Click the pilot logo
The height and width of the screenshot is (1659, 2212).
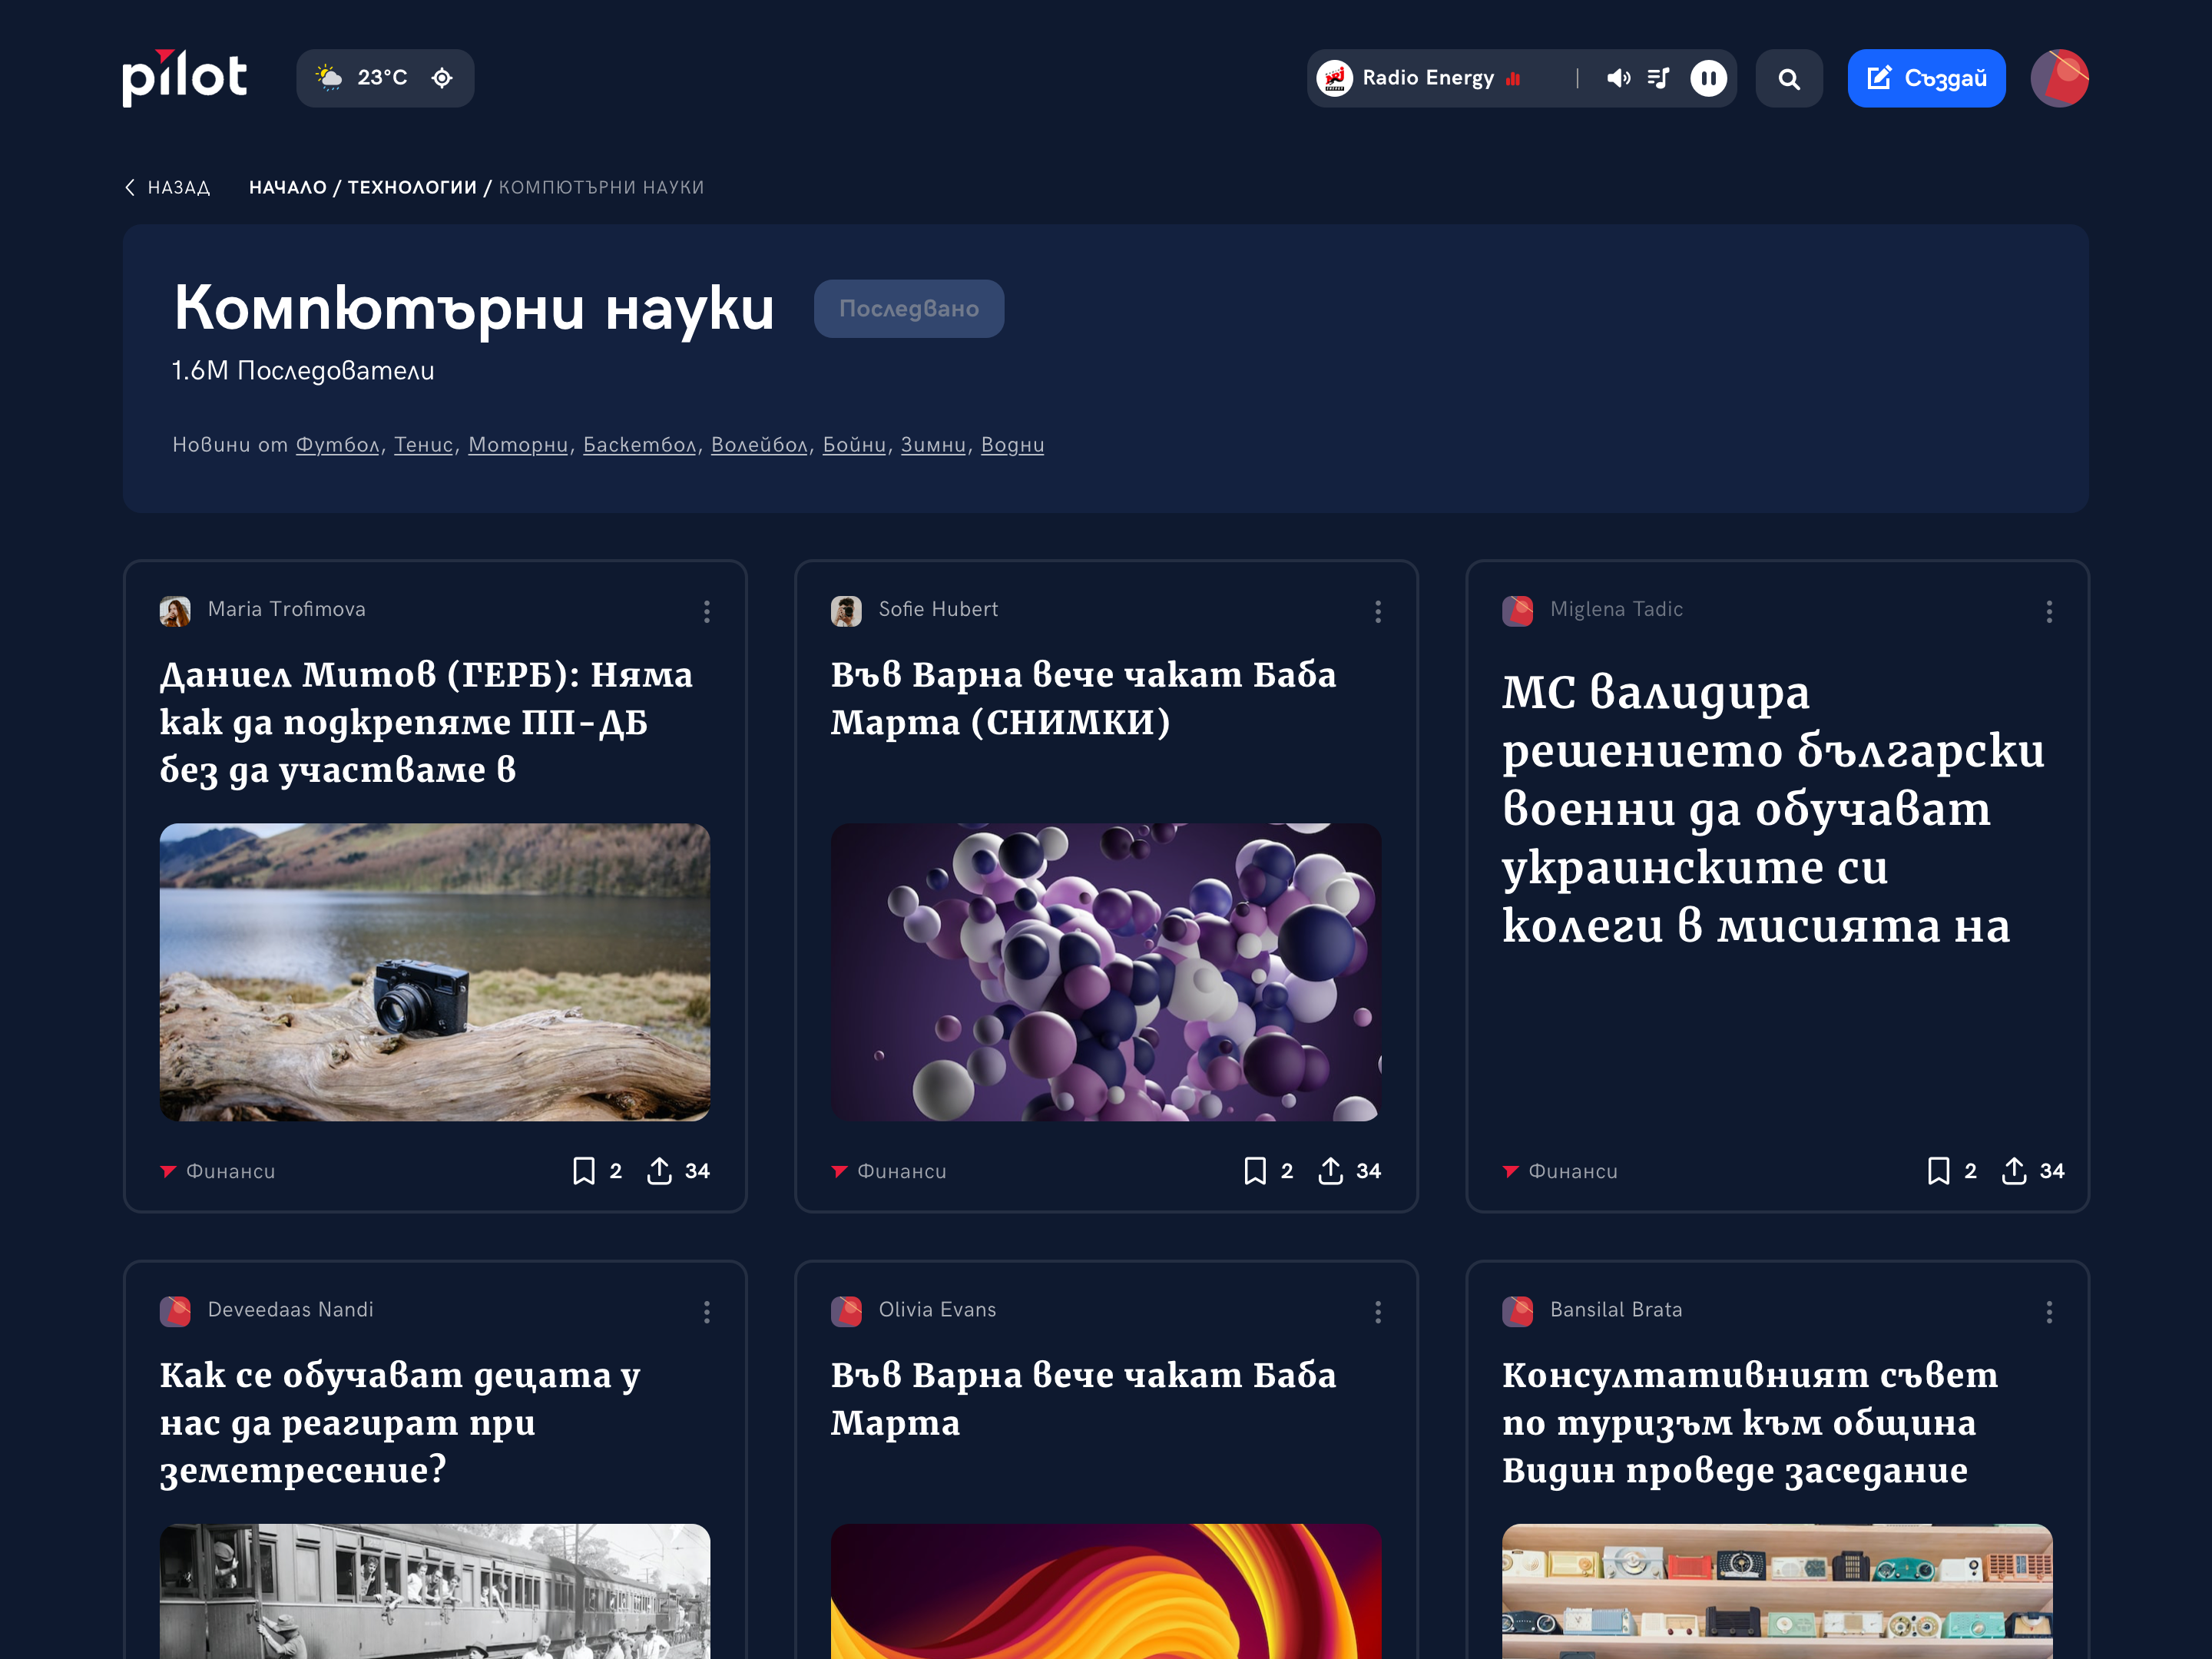click(x=184, y=78)
